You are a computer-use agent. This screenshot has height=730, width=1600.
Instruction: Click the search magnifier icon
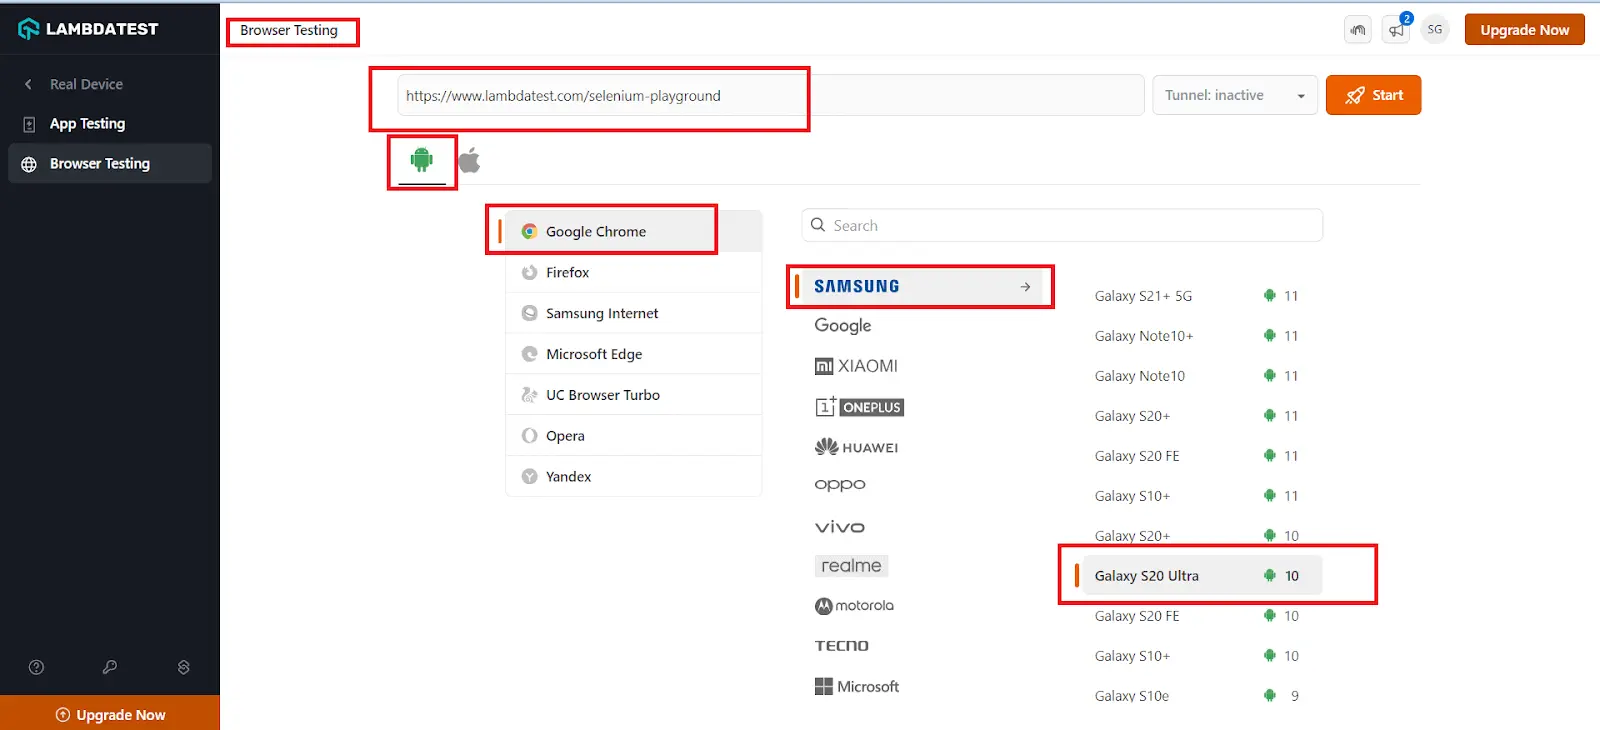click(818, 225)
